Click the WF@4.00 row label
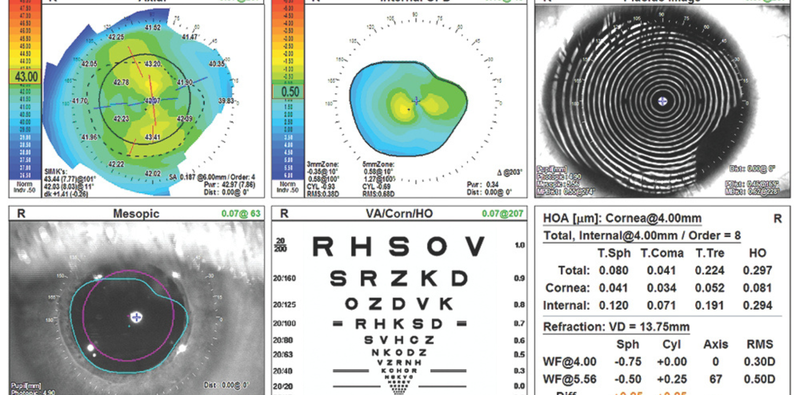This screenshot has width=800, height=395. (x=570, y=362)
